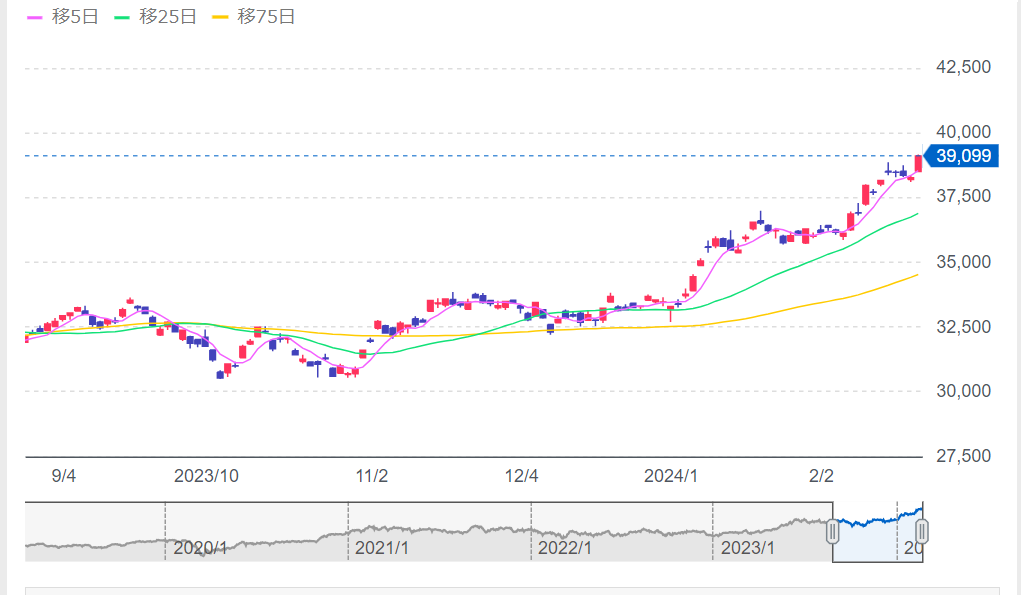Click the left range slider handle
Image resolution: width=1021 pixels, height=595 pixels.
point(831,532)
